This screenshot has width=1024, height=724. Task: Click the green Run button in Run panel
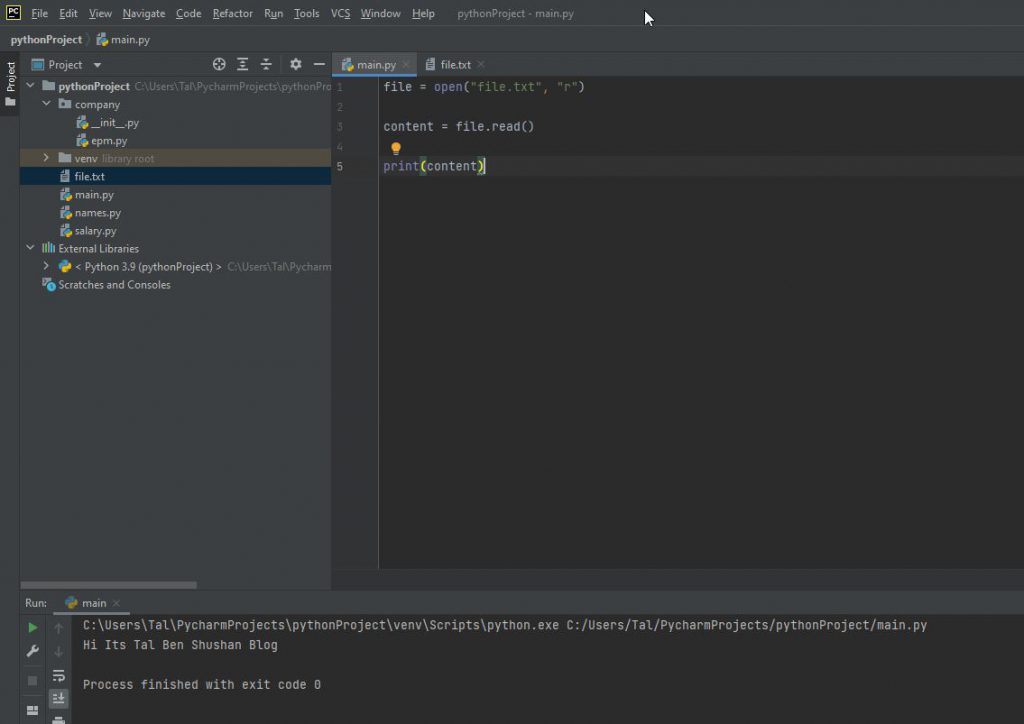pyautogui.click(x=32, y=627)
